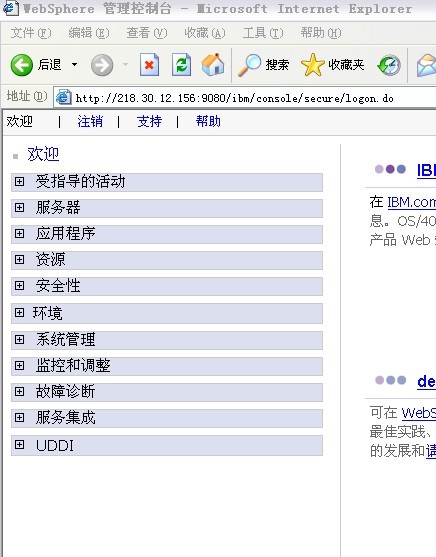
Task: Open the 'de' heading link in lower section
Action: (x=426, y=382)
